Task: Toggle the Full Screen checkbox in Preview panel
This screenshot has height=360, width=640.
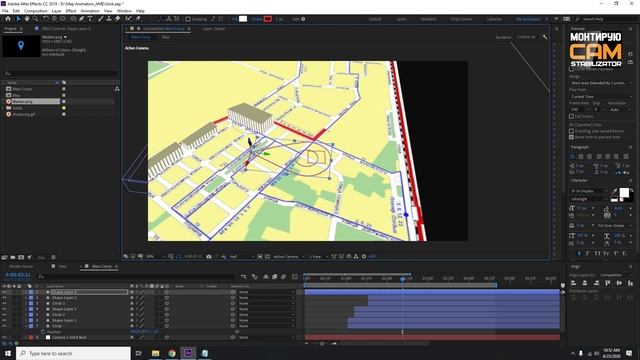Action: click(571, 116)
